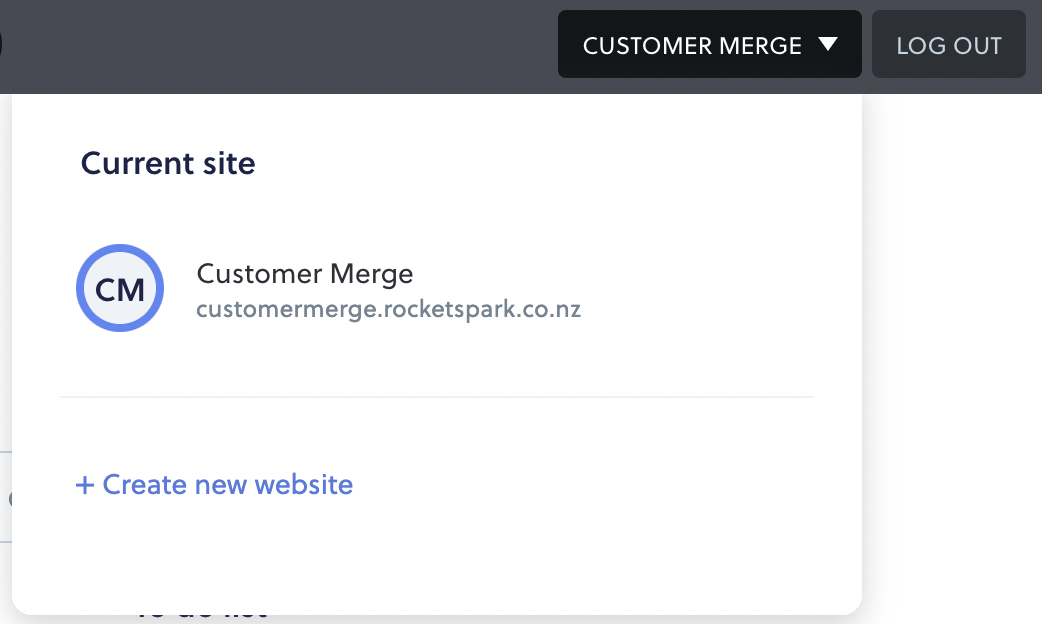This screenshot has height=624, width=1042.
Task: Click the divider line below Customer Merge
Action: [437, 397]
